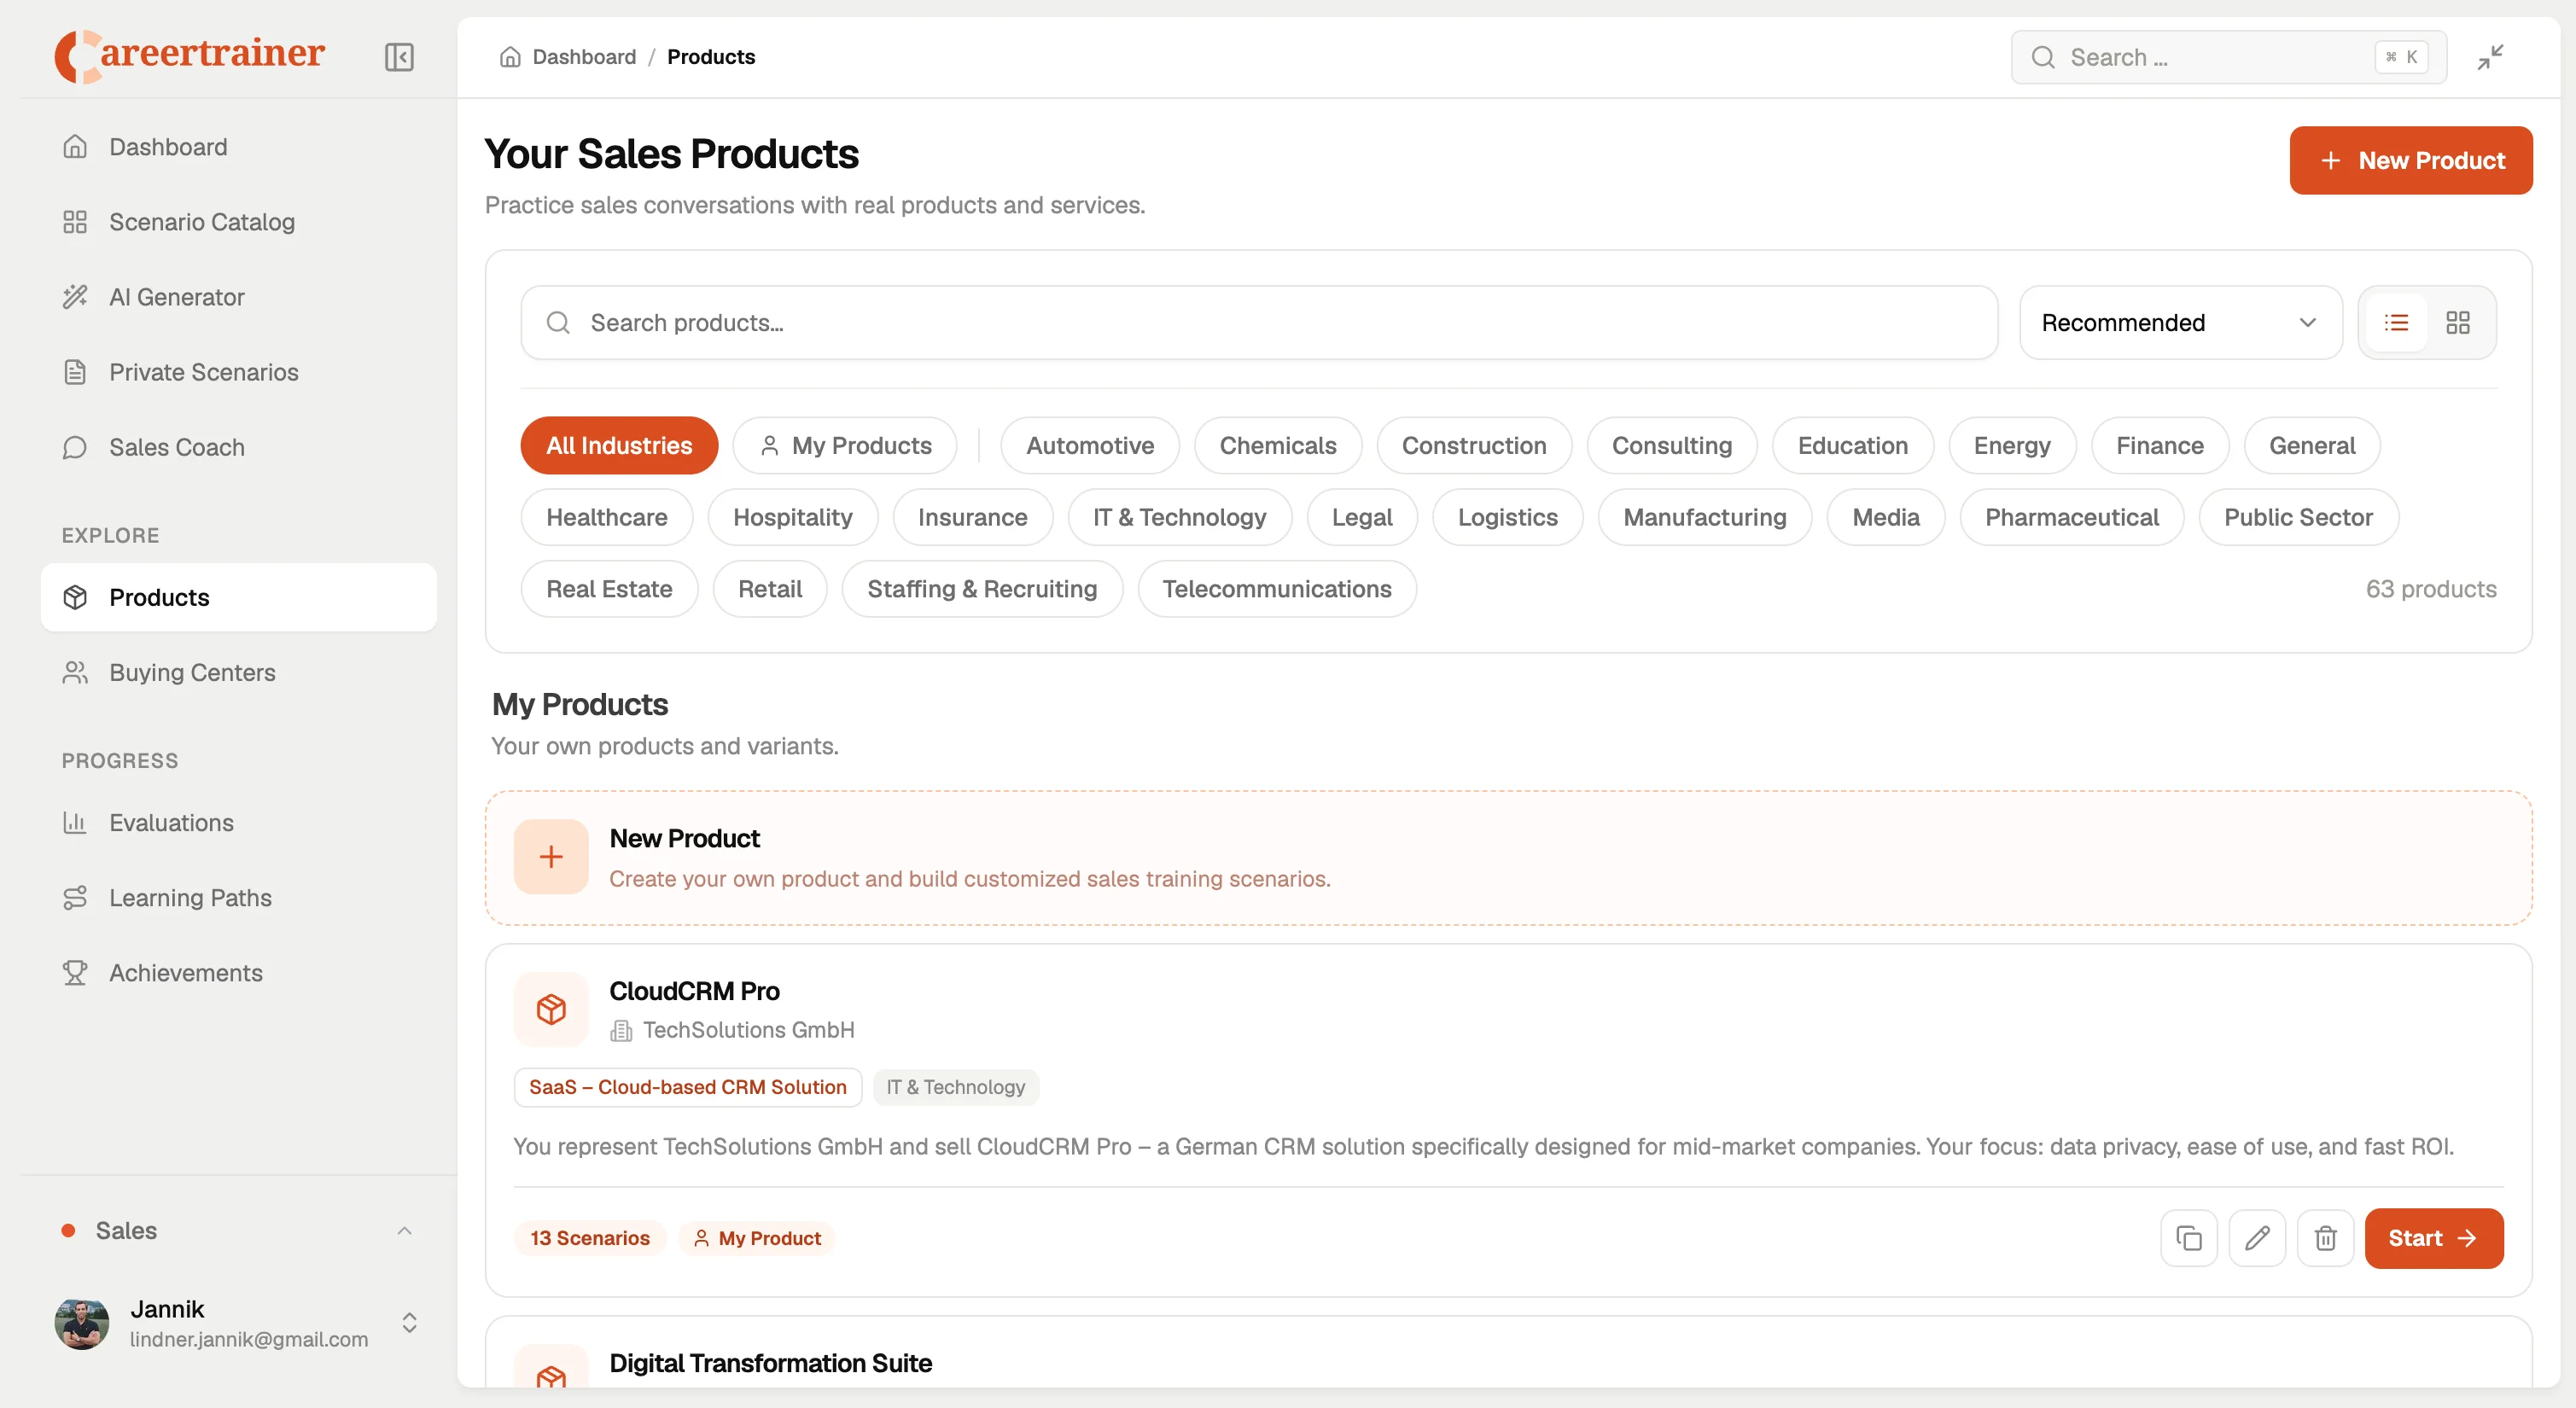Filter by Chemicals industry
Viewport: 2576px width, 1408px height.
pos(1277,445)
